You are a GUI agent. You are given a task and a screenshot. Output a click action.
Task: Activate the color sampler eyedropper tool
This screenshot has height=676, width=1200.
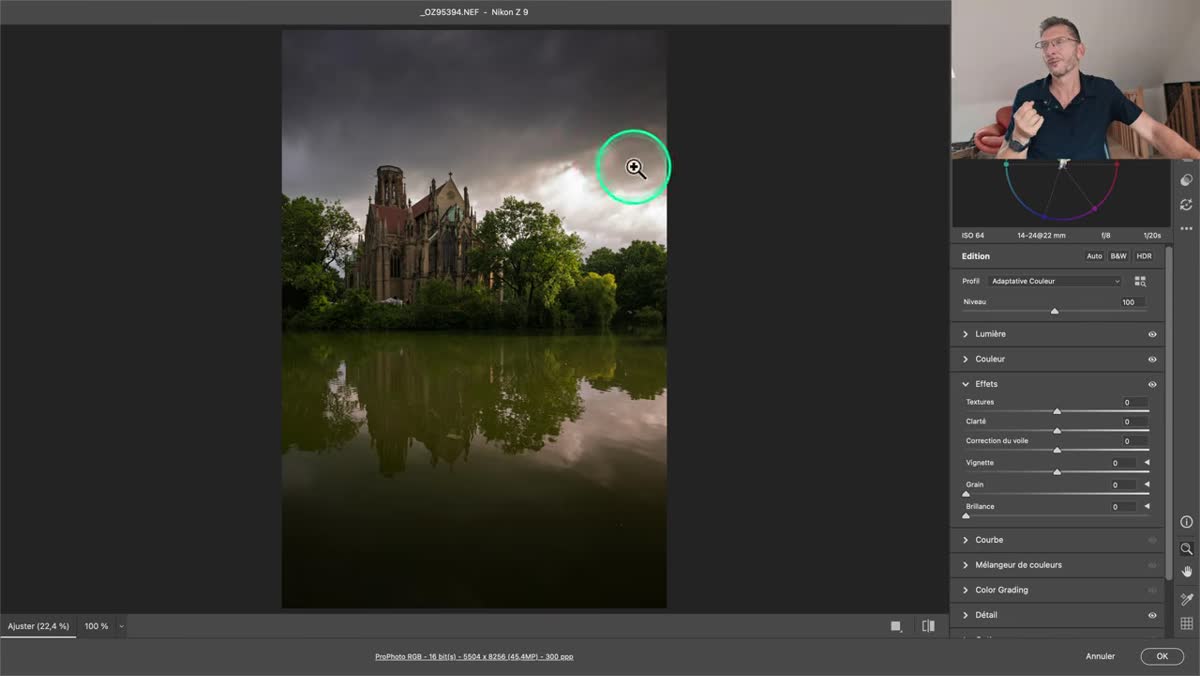[1186, 599]
